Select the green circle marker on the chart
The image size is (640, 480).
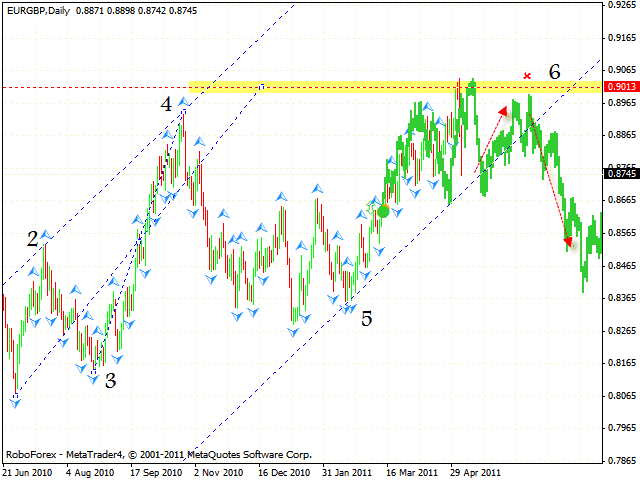click(383, 211)
